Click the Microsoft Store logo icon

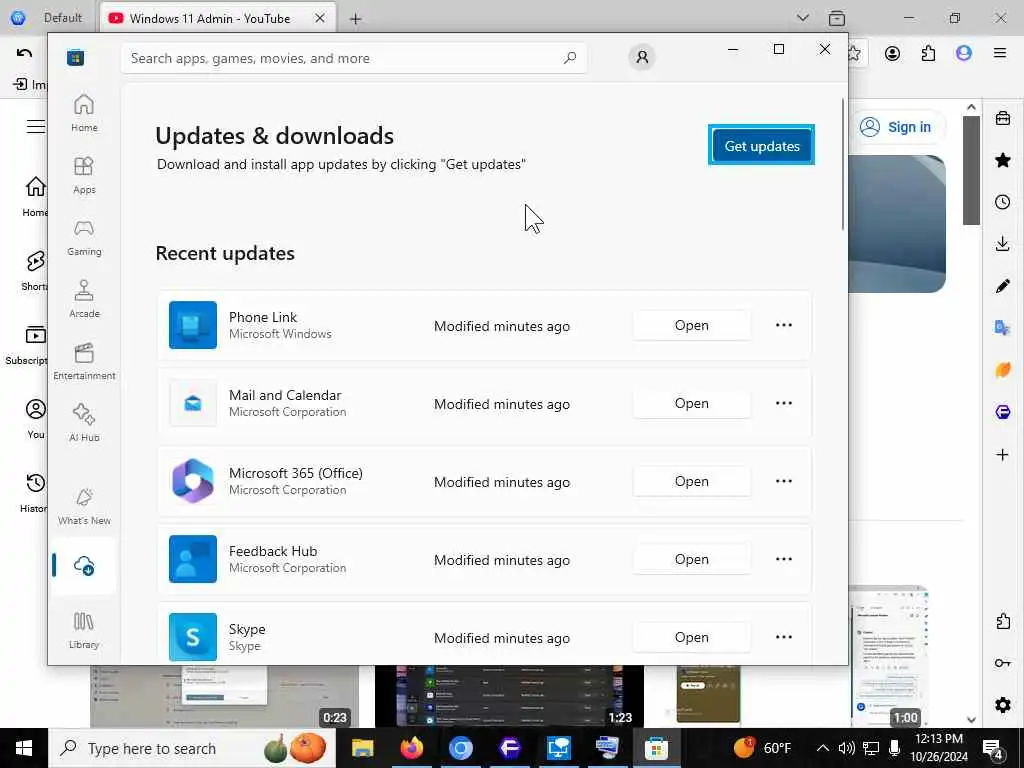(x=76, y=57)
